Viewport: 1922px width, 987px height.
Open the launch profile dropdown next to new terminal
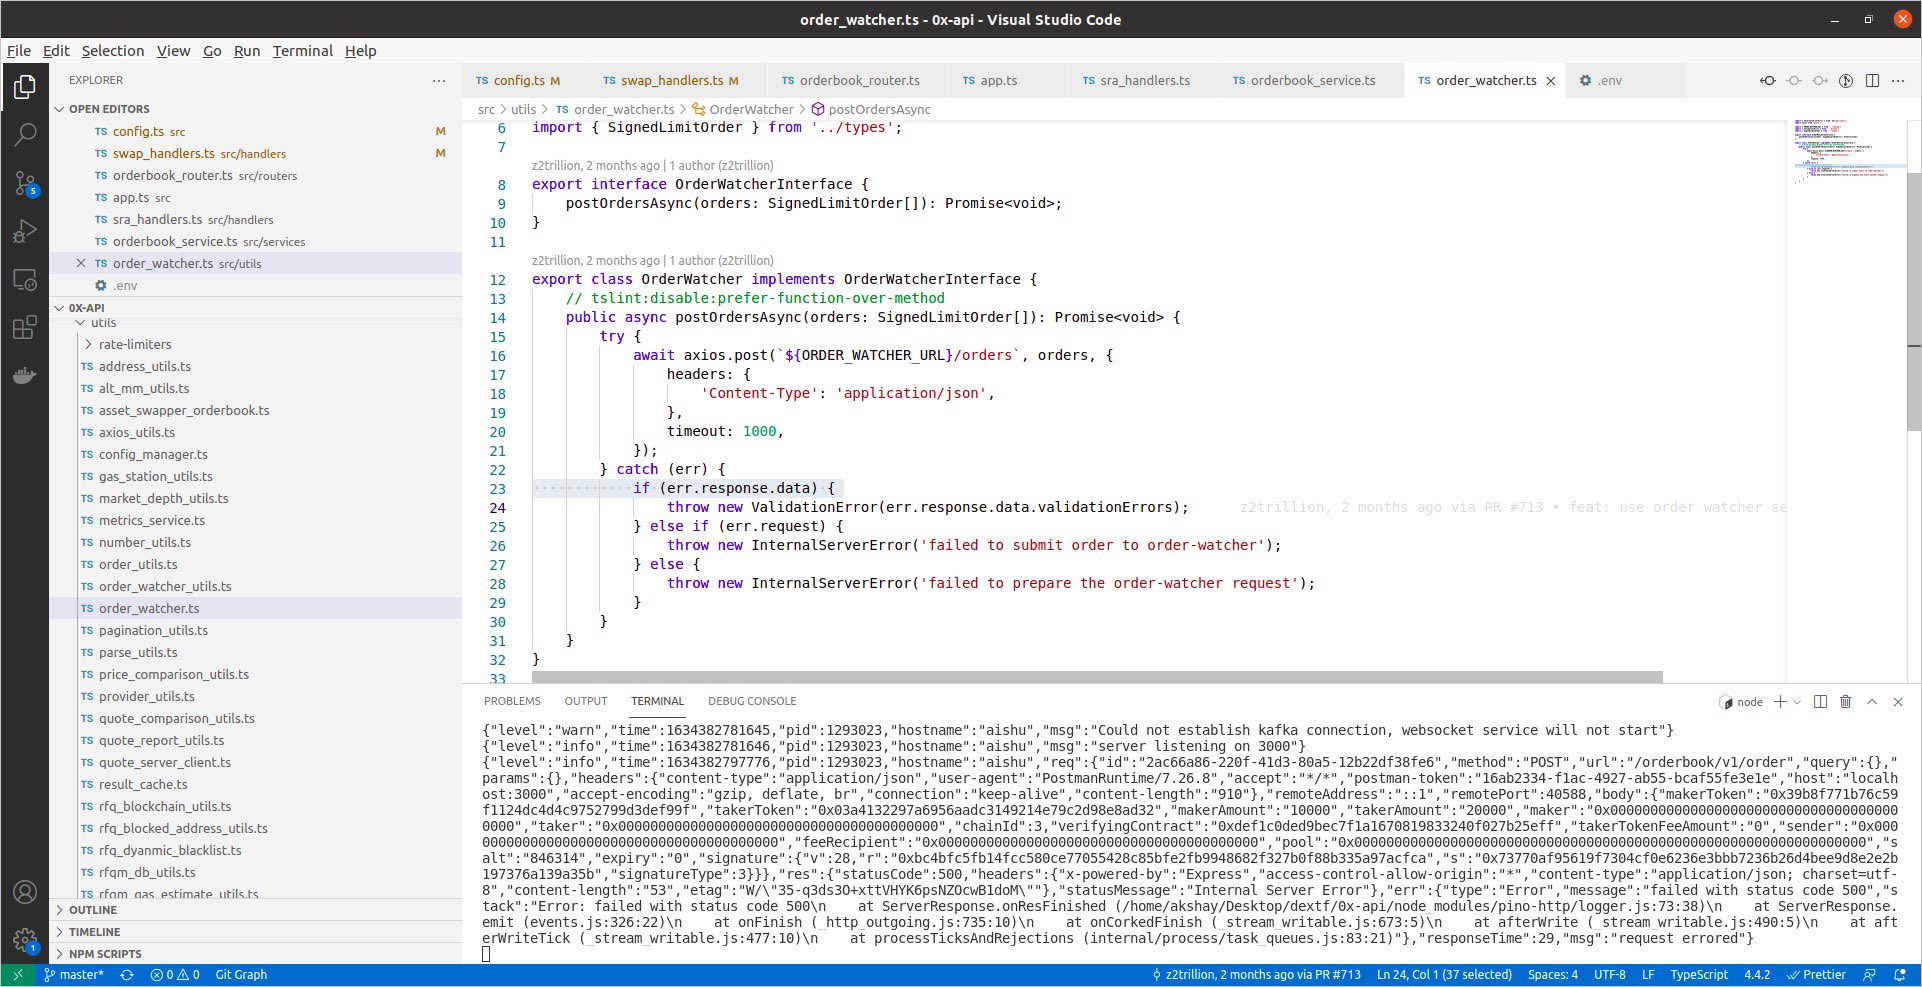coord(1797,702)
